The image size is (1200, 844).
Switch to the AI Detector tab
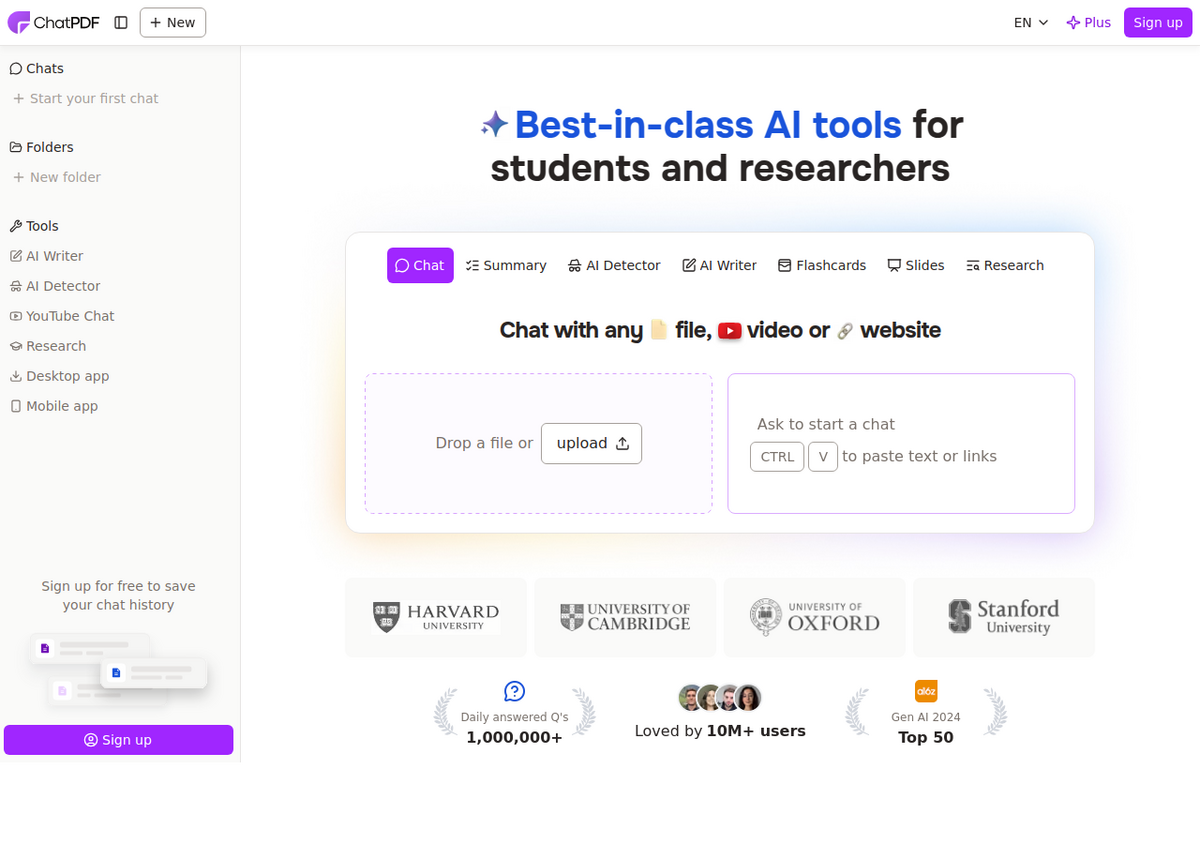[x=614, y=265]
